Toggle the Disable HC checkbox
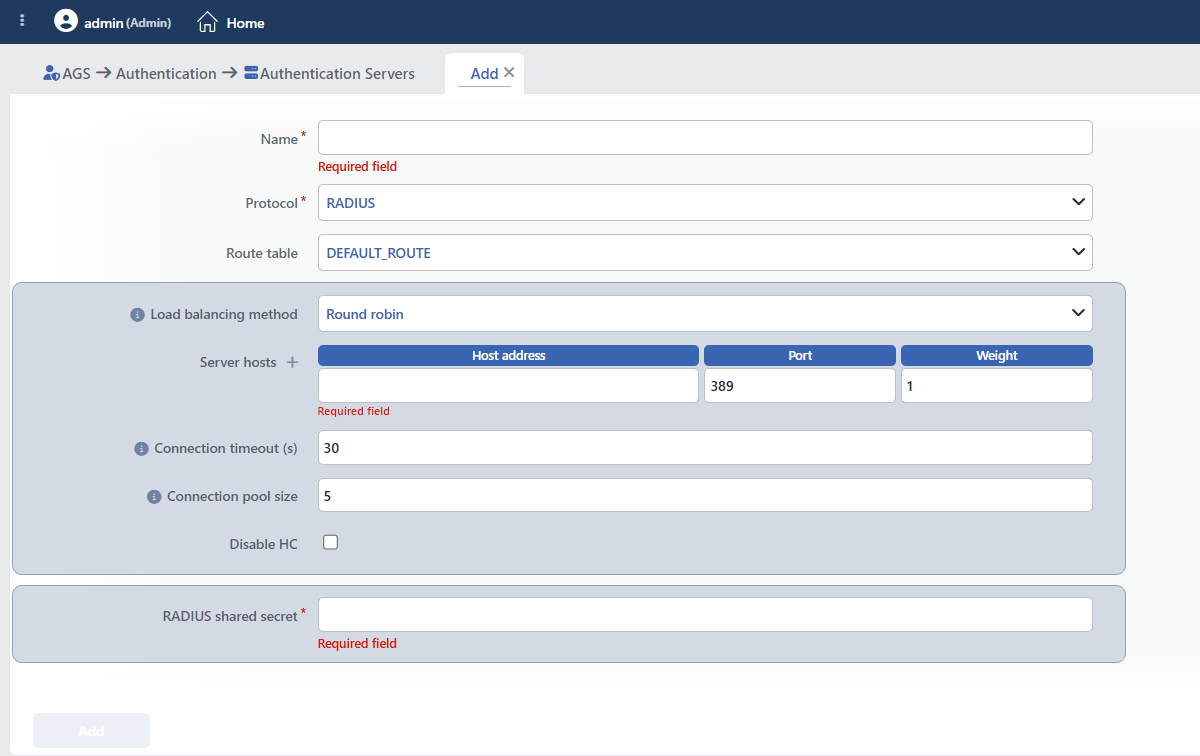Screen dimensions: 1200x756 tap(330, 542)
